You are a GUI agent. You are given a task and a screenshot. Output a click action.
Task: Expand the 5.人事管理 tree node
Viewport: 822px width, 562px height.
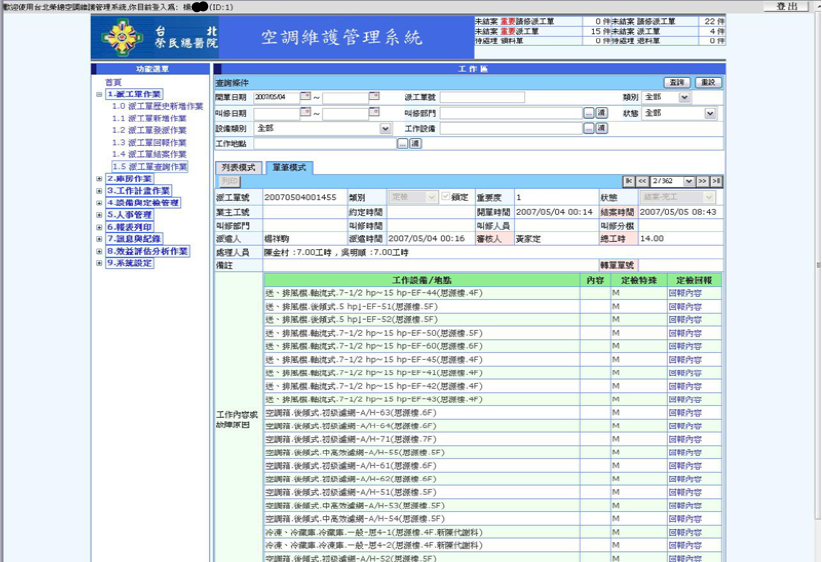tap(99, 215)
